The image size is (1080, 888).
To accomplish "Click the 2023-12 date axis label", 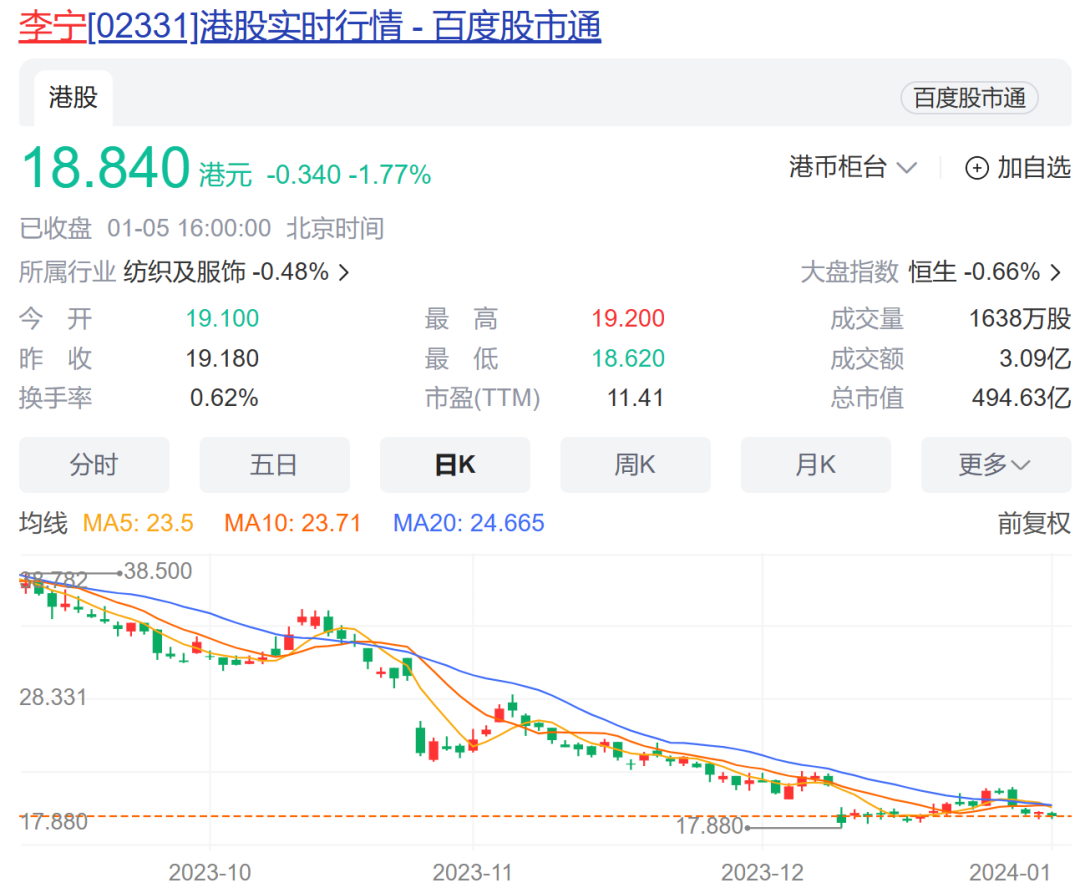I will (x=762, y=873).
